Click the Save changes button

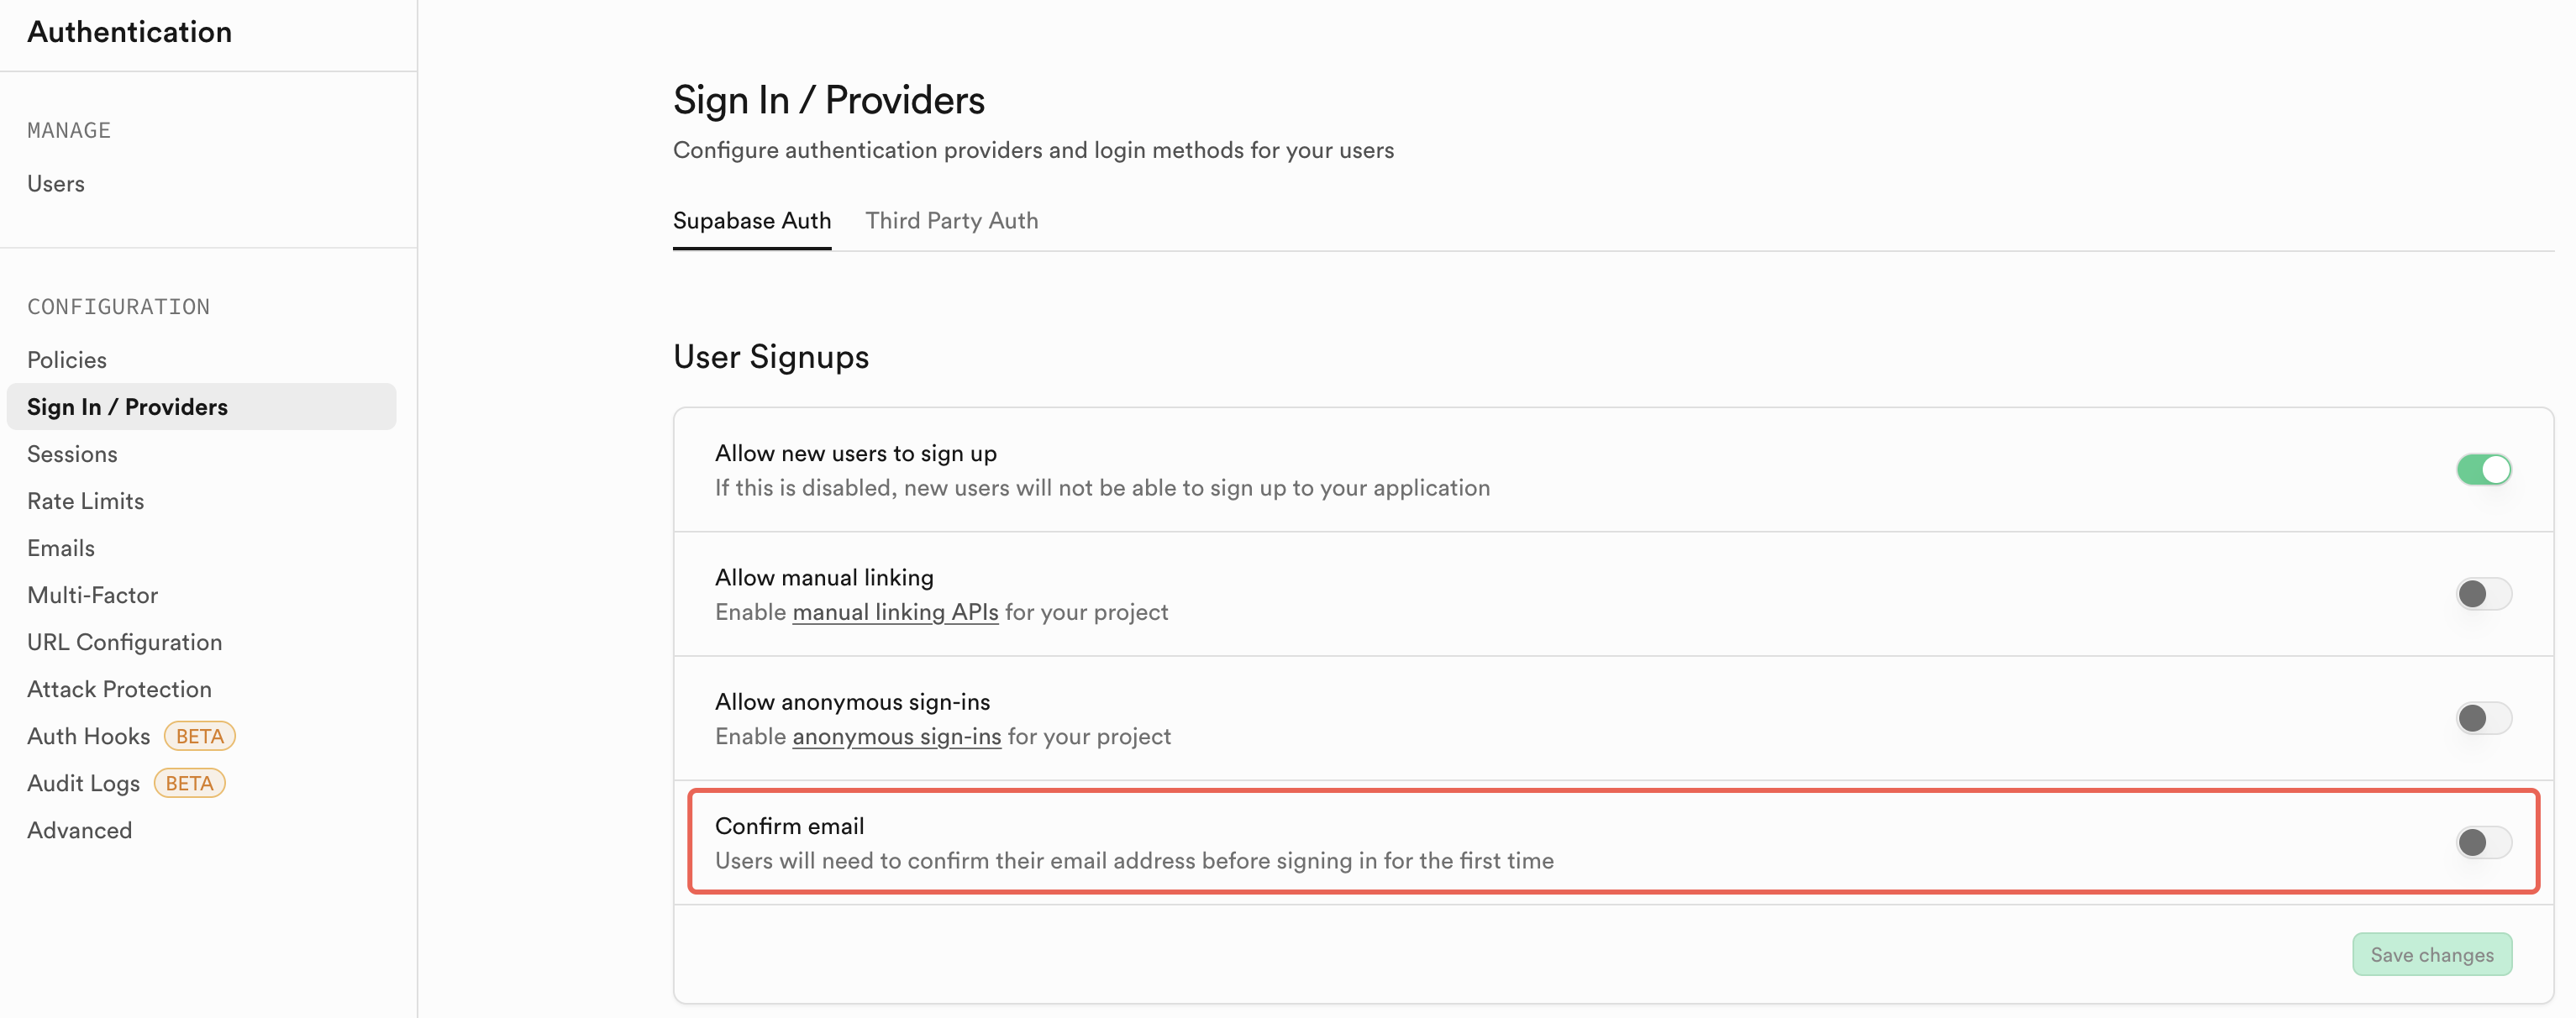click(2431, 954)
